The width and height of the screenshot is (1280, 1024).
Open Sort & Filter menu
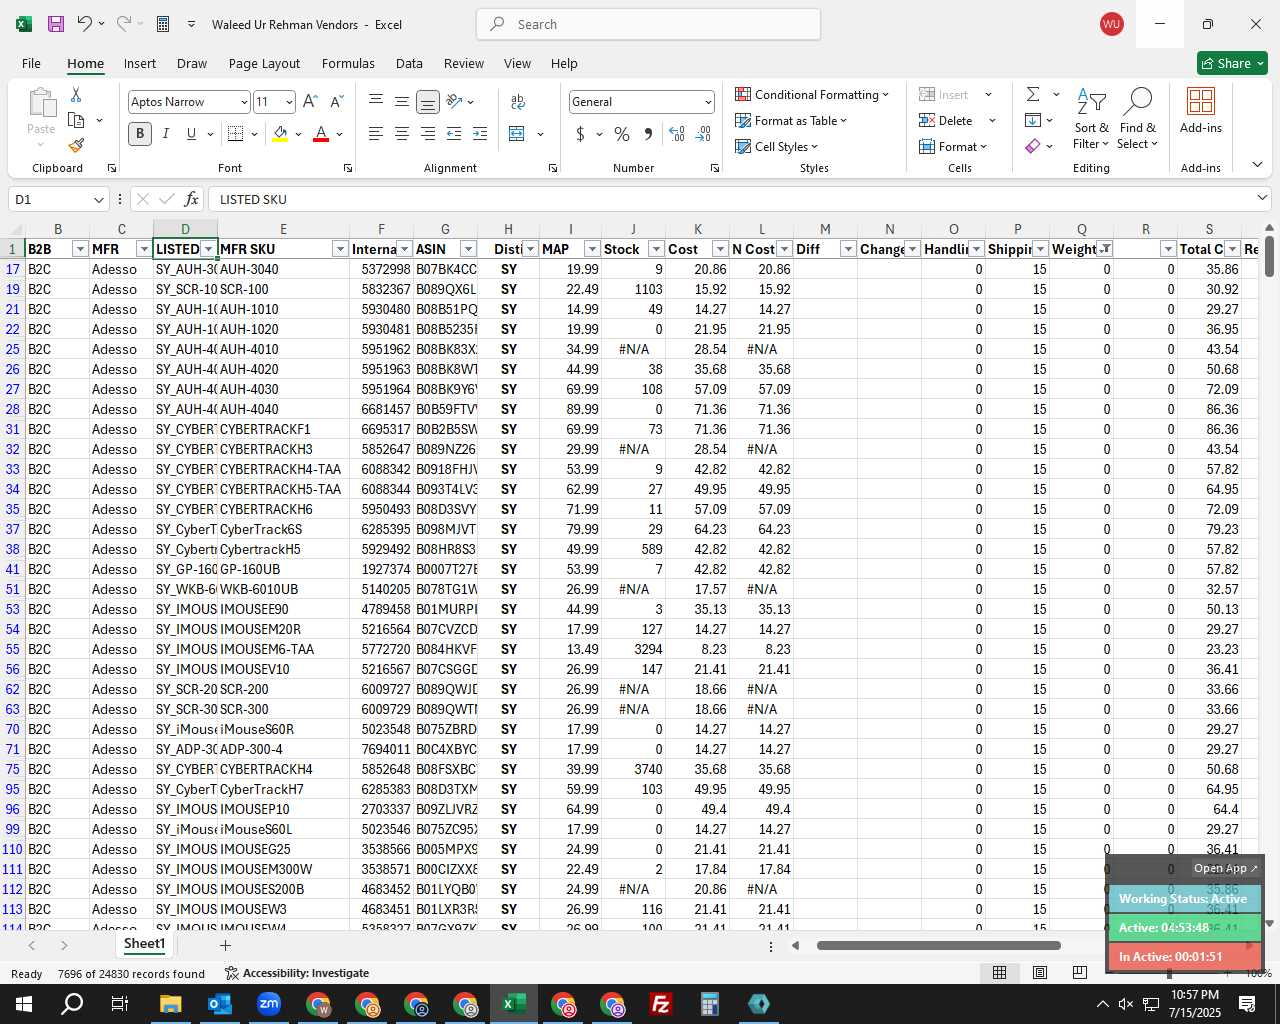click(1091, 119)
